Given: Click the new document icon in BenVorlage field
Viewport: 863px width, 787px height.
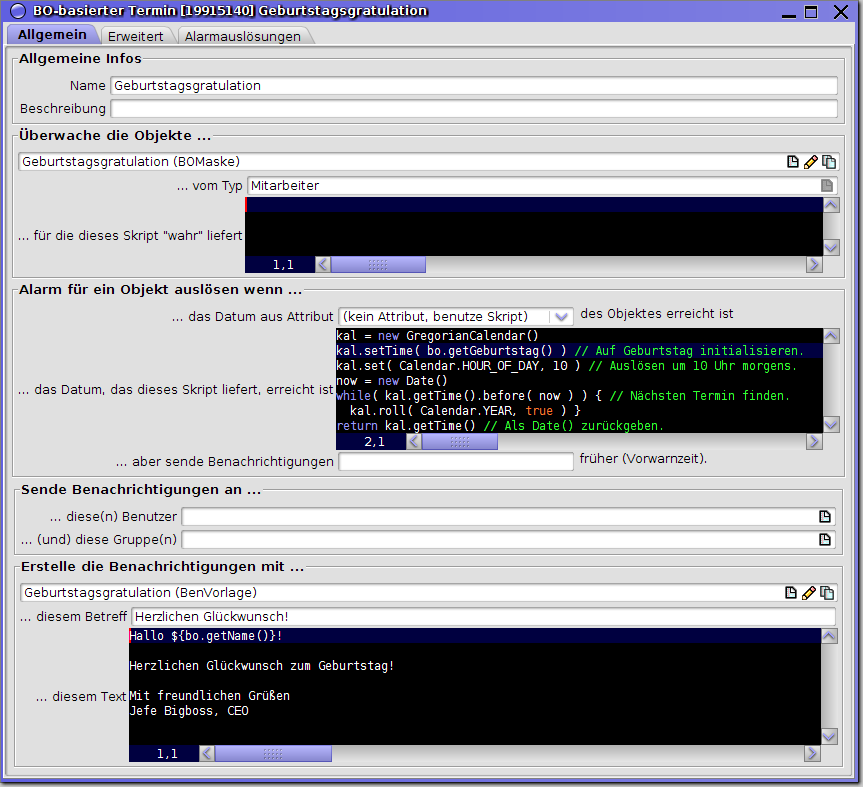Looking at the screenshot, I should point(793,593).
